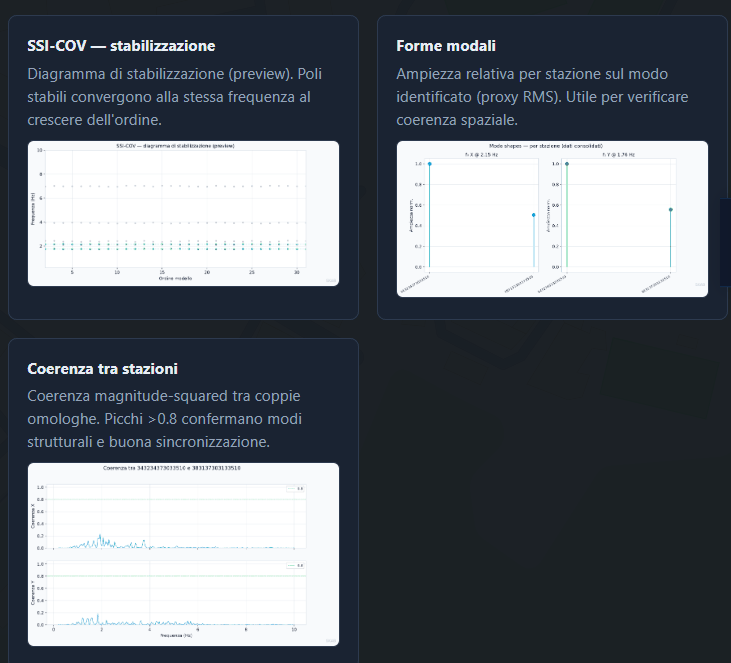
Task: Click the coherence description mentioning Picchi >0.8
Action: tap(165, 419)
